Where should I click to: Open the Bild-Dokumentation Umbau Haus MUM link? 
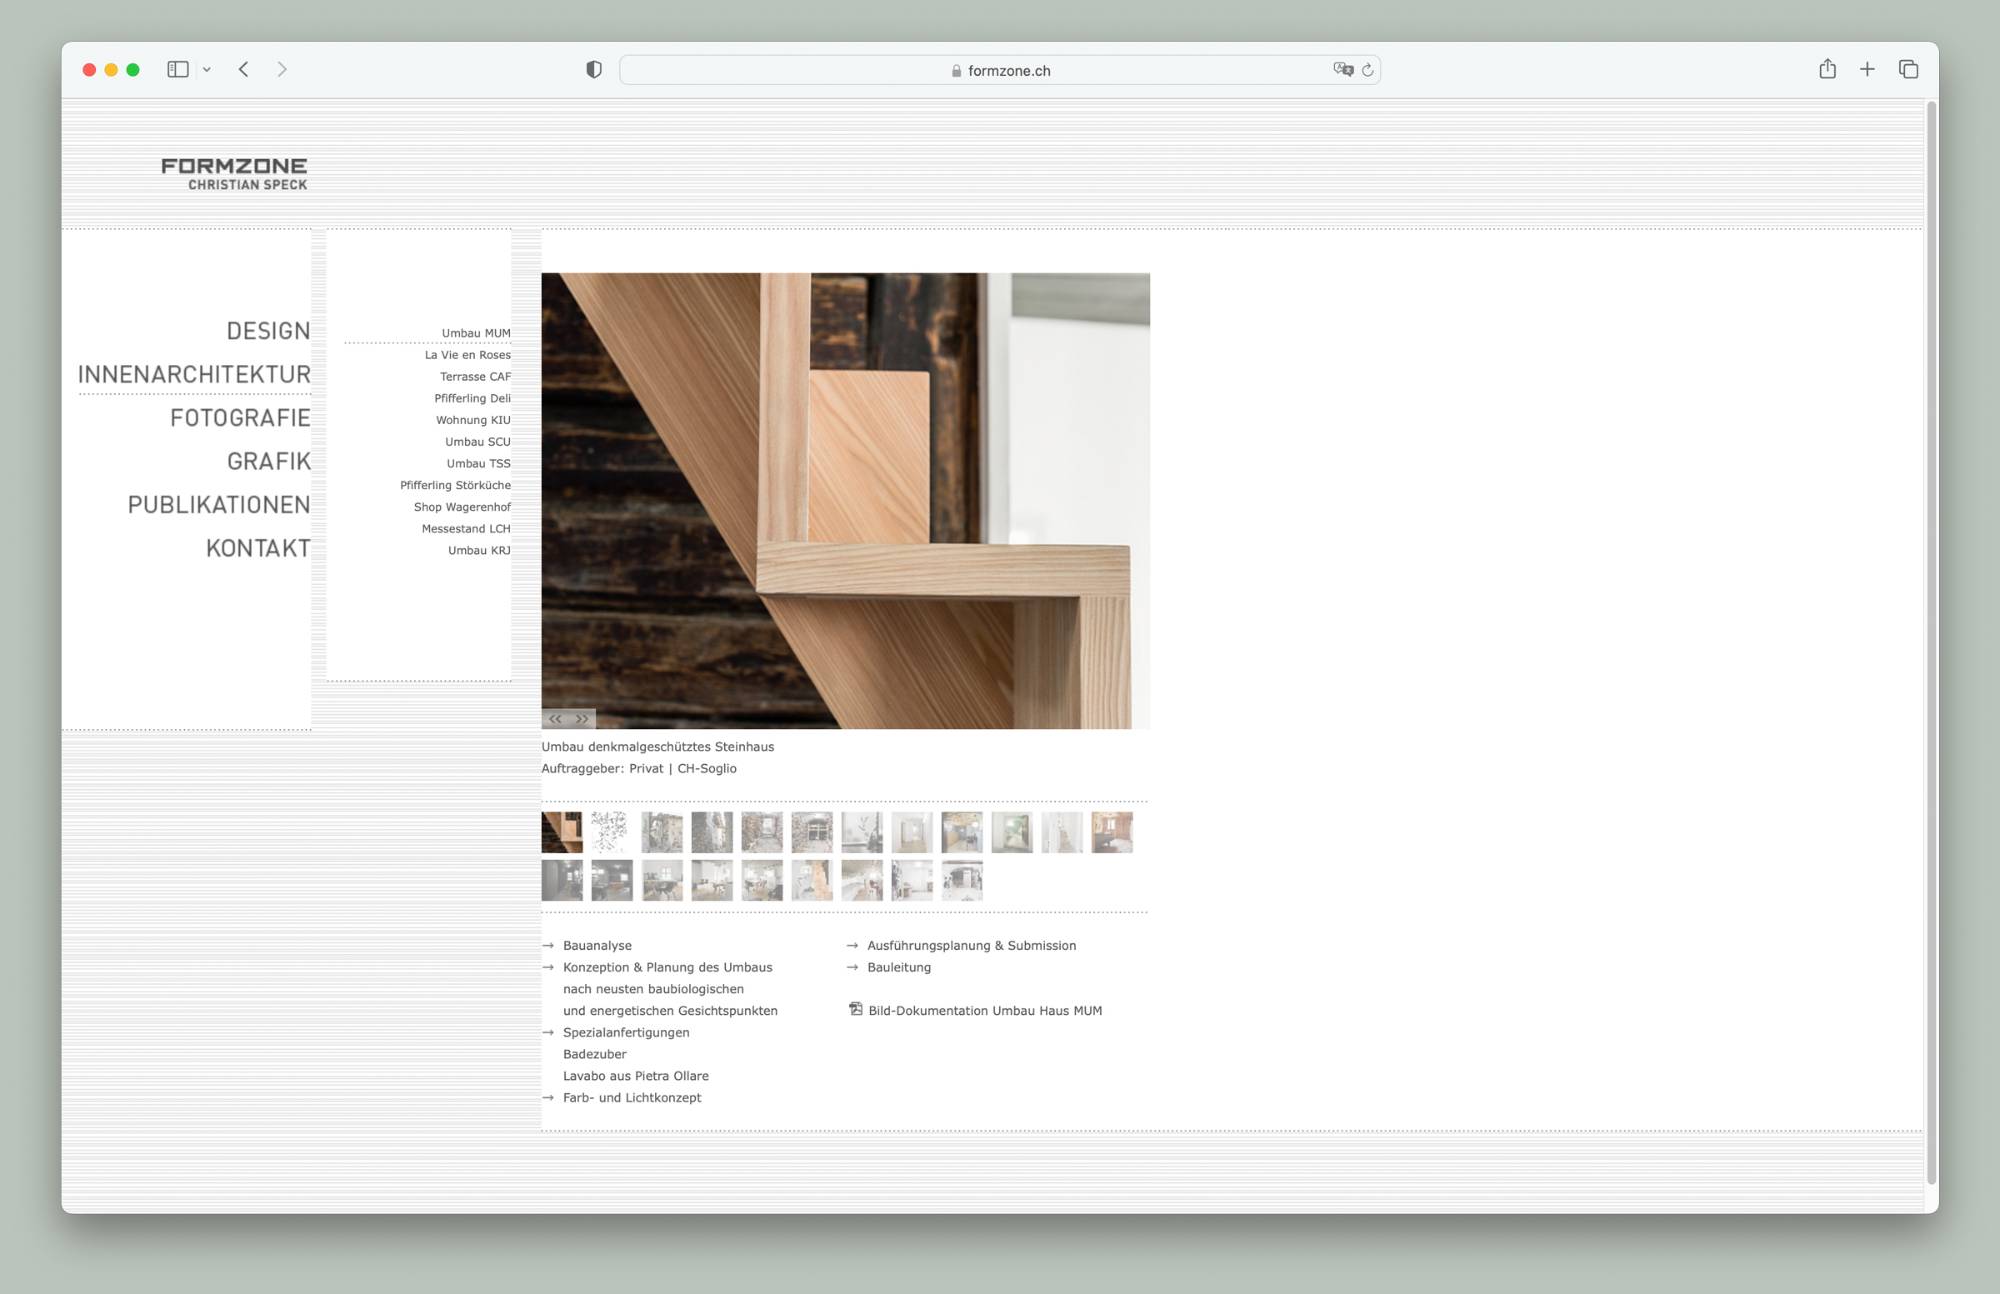pos(985,1011)
